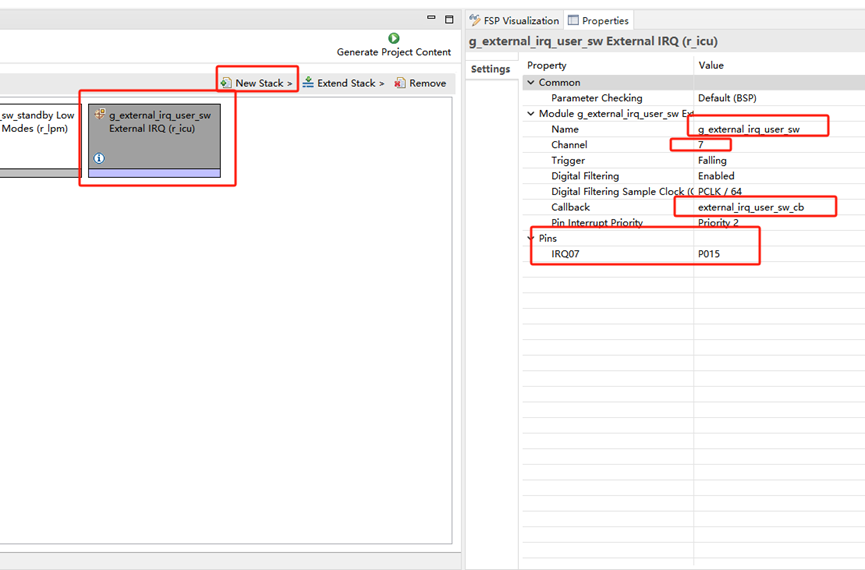Click the Channel value 7
865x570 pixels.
coord(701,145)
